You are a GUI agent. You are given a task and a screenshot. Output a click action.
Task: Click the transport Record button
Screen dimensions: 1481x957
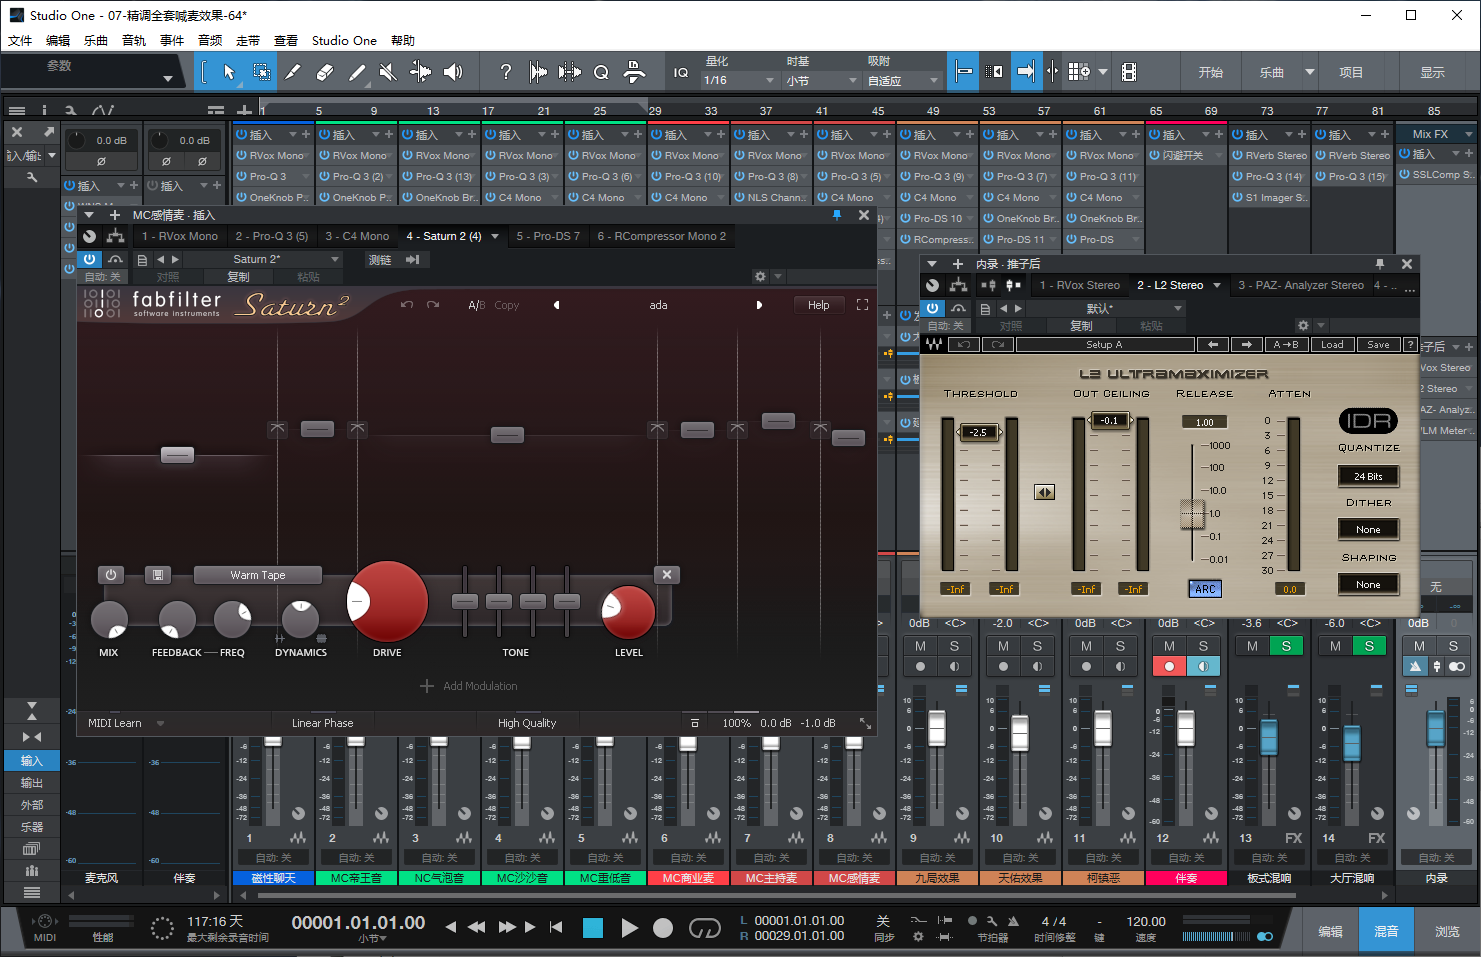(662, 928)
